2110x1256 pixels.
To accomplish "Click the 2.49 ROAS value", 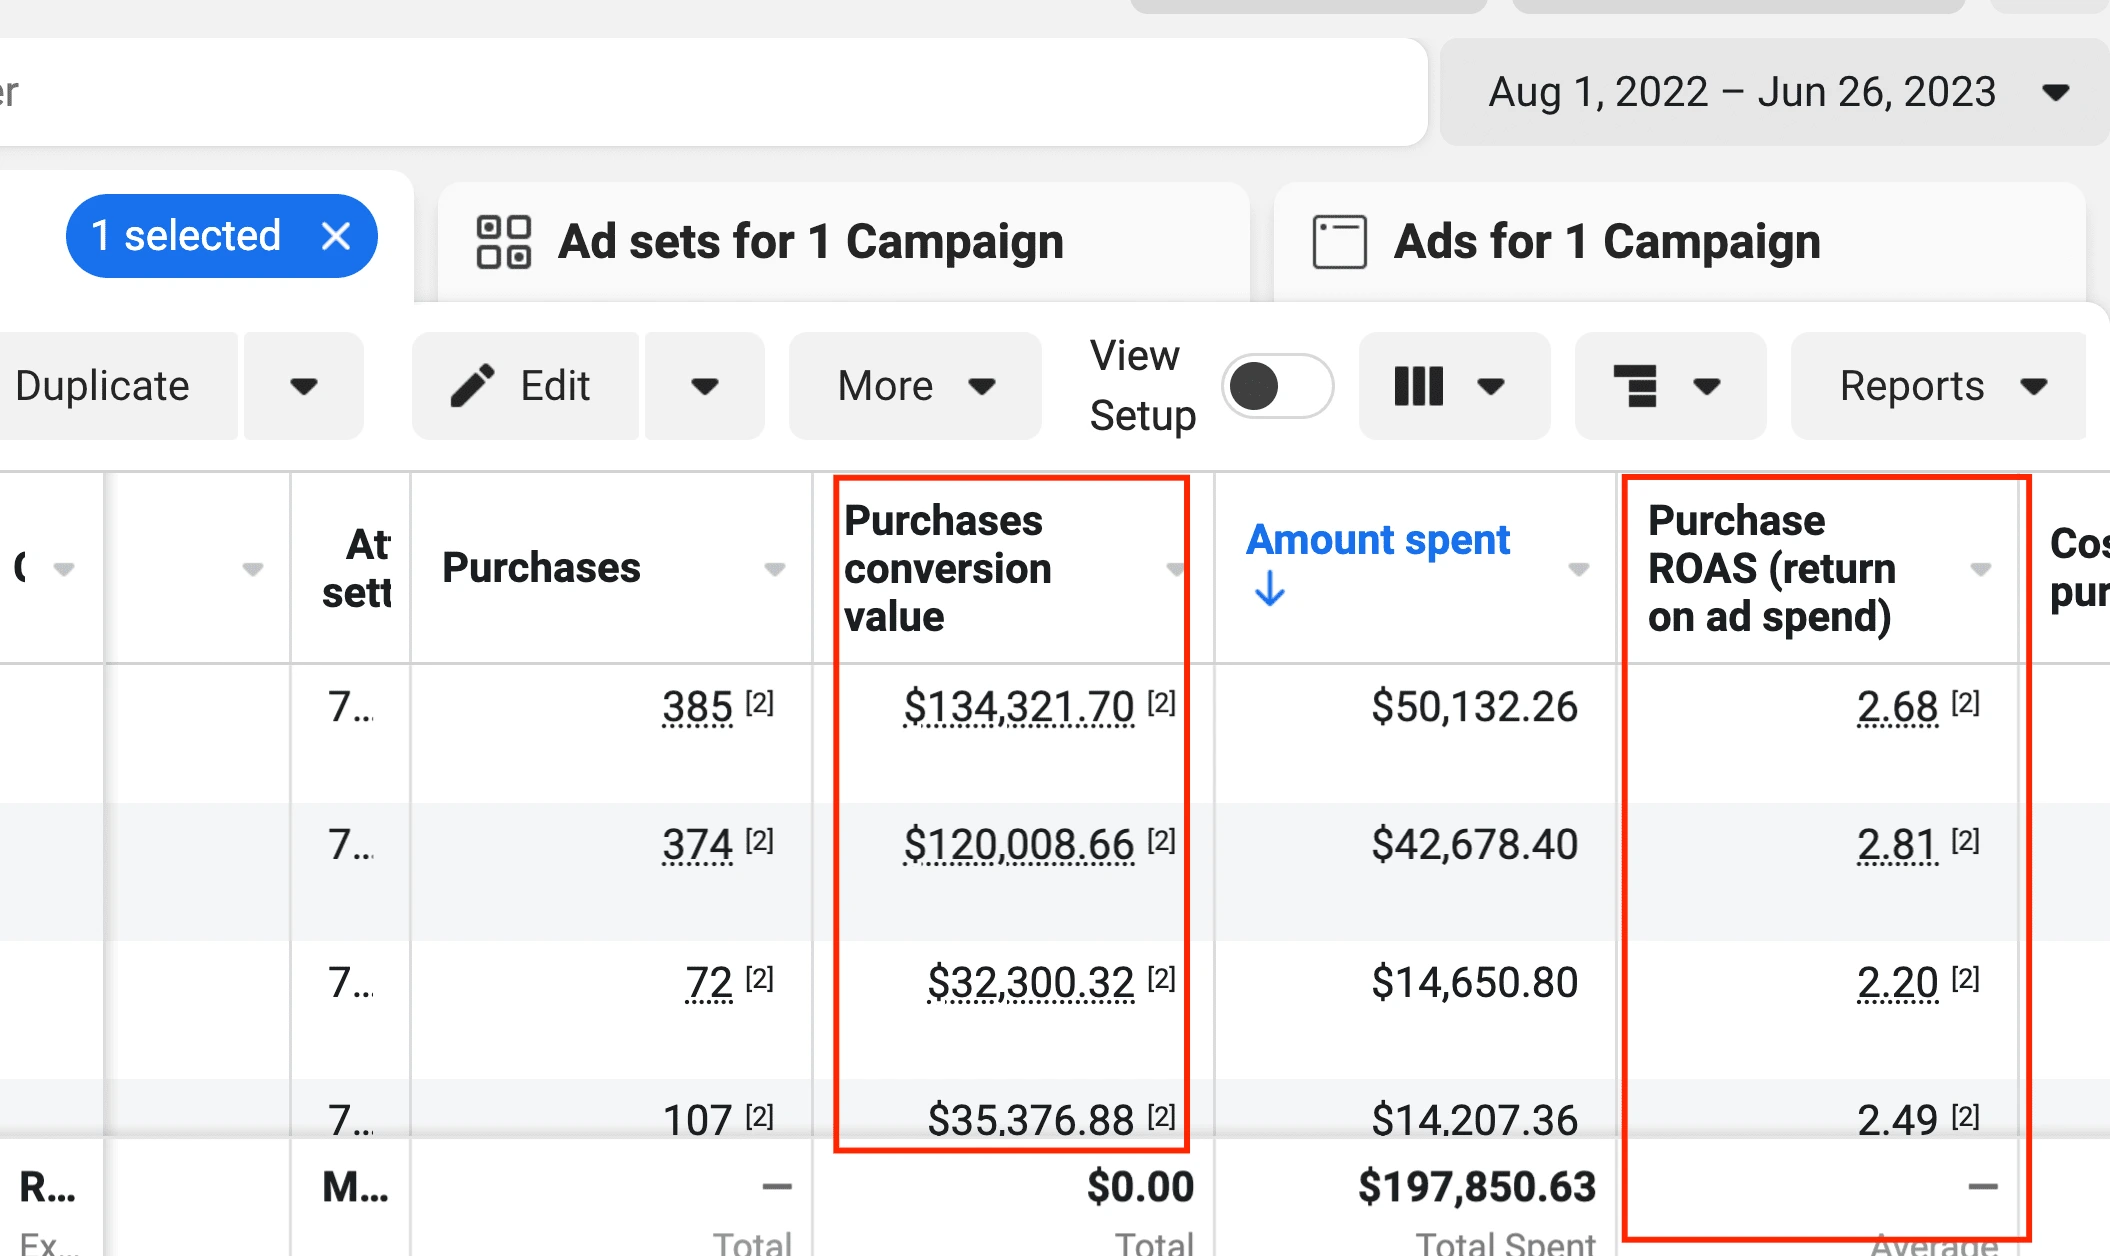I will (x=1898, y=1119).
